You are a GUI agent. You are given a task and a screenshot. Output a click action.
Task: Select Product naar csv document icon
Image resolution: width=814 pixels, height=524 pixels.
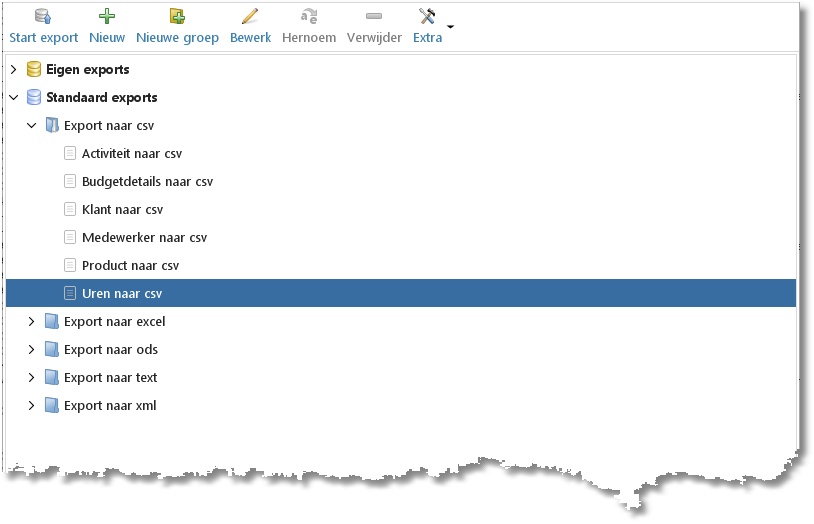pos(70,265)
